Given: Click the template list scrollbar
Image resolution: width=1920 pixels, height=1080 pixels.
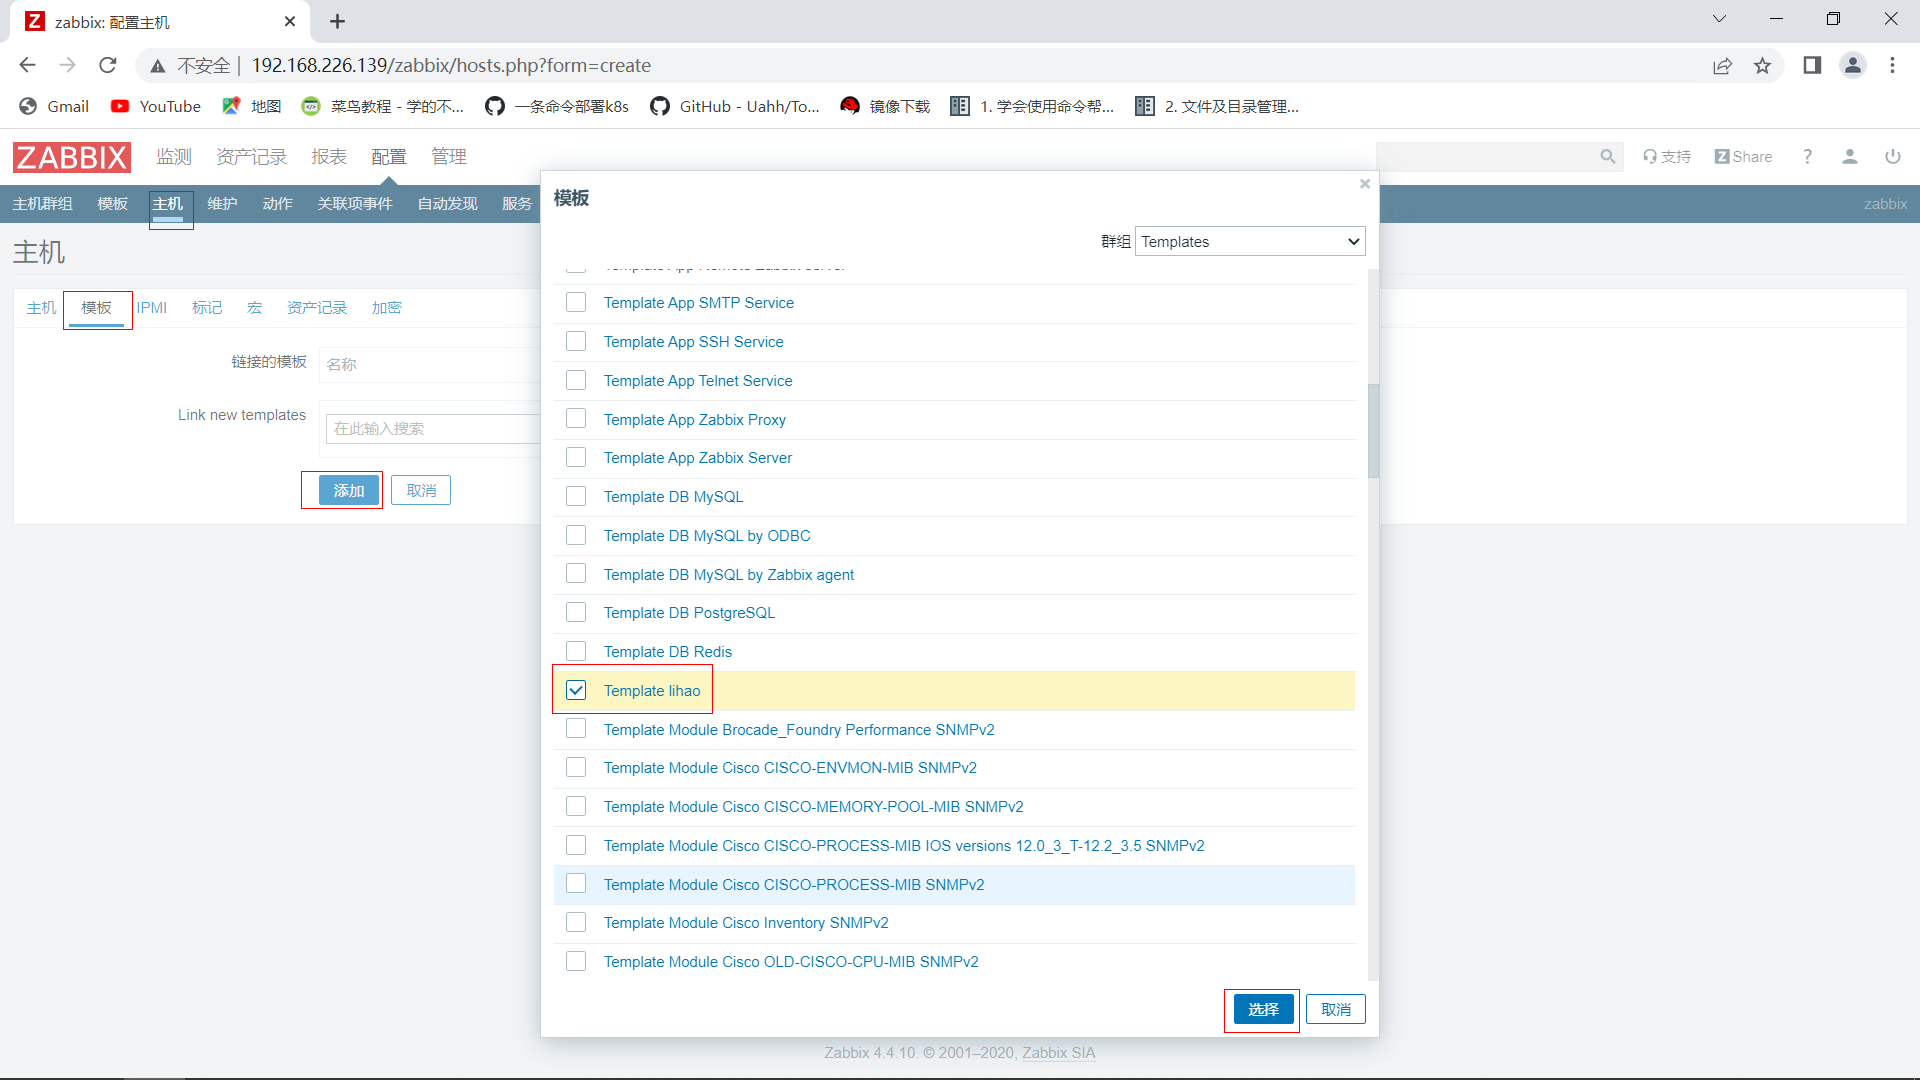Looking at the screenshot, I should pos(1373,431).
